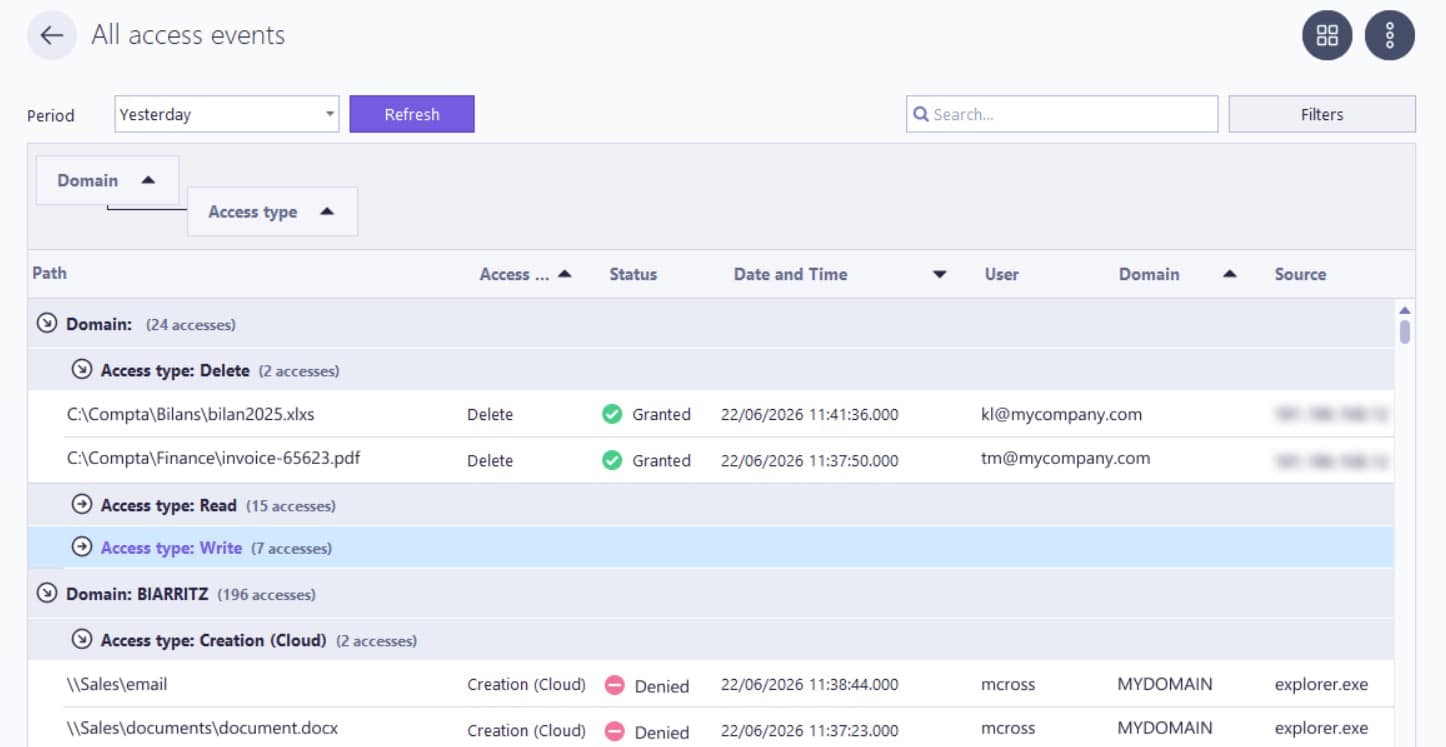The width and height of the screenshot is (1446, 747).
Task: Go back with the arrow button
Action: click(52, 36)
